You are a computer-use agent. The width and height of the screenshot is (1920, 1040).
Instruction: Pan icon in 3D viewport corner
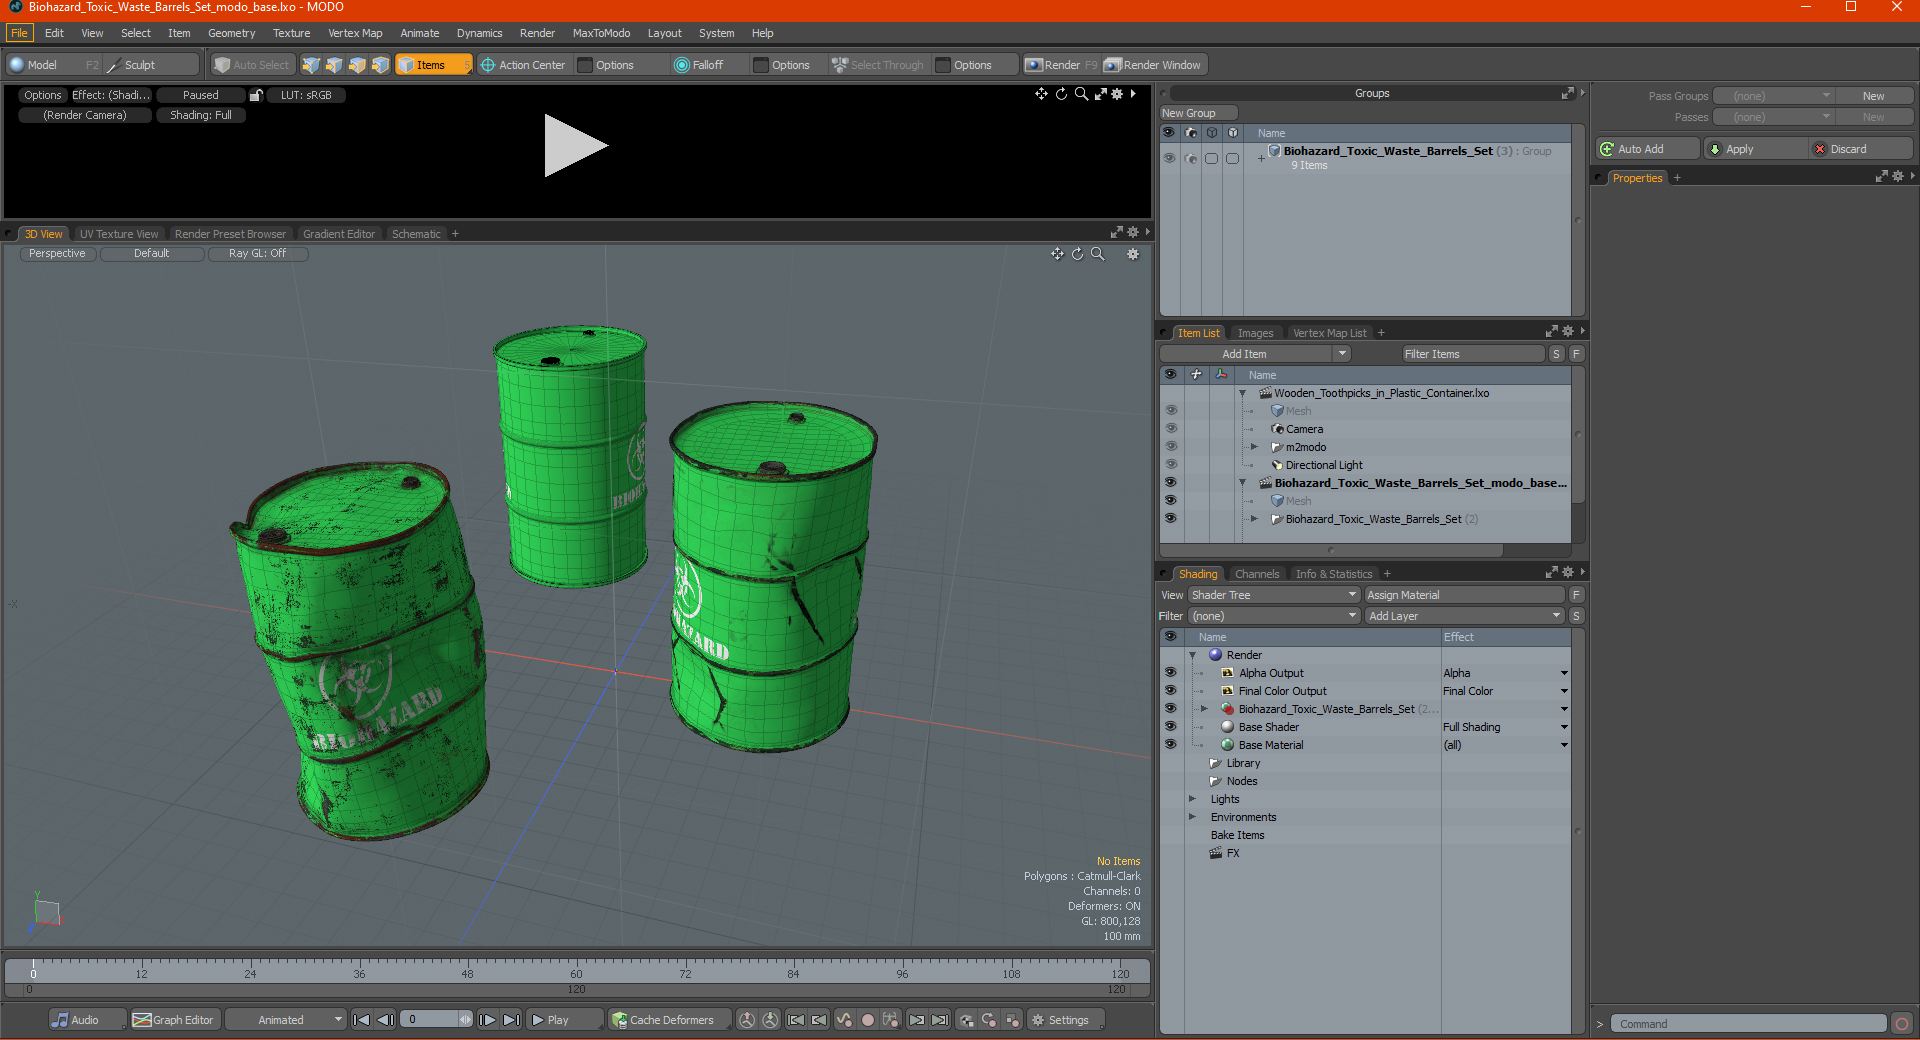1057,254
